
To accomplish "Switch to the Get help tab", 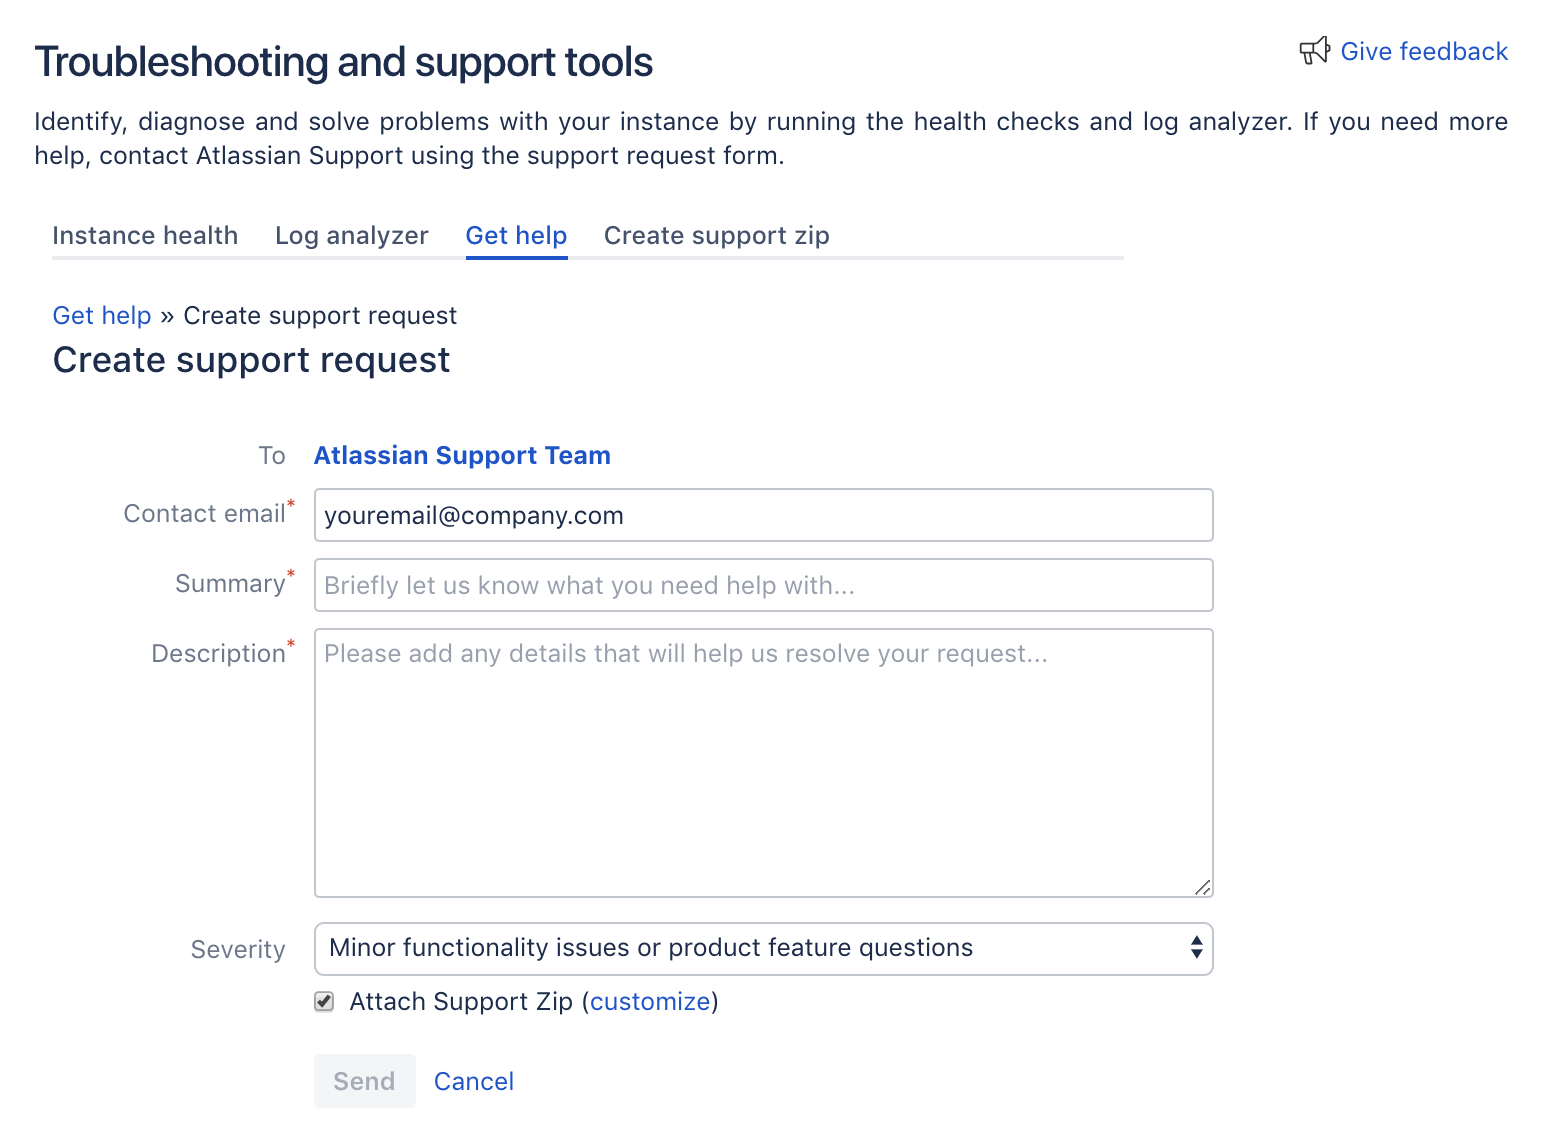I will pyautogui.click(x=516, y=235).
